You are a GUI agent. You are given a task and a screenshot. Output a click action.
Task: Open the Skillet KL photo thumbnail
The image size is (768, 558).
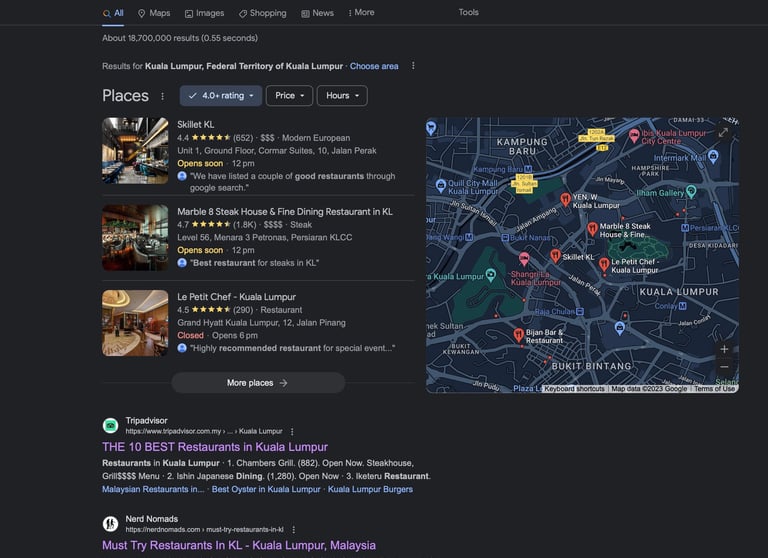(x=135, y=150)
